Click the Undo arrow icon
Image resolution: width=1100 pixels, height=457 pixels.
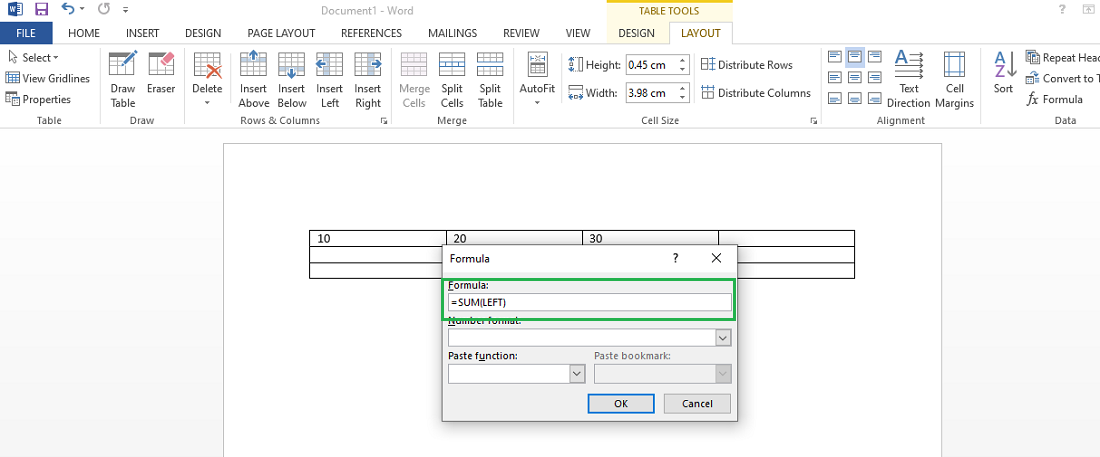coord(67,9)
